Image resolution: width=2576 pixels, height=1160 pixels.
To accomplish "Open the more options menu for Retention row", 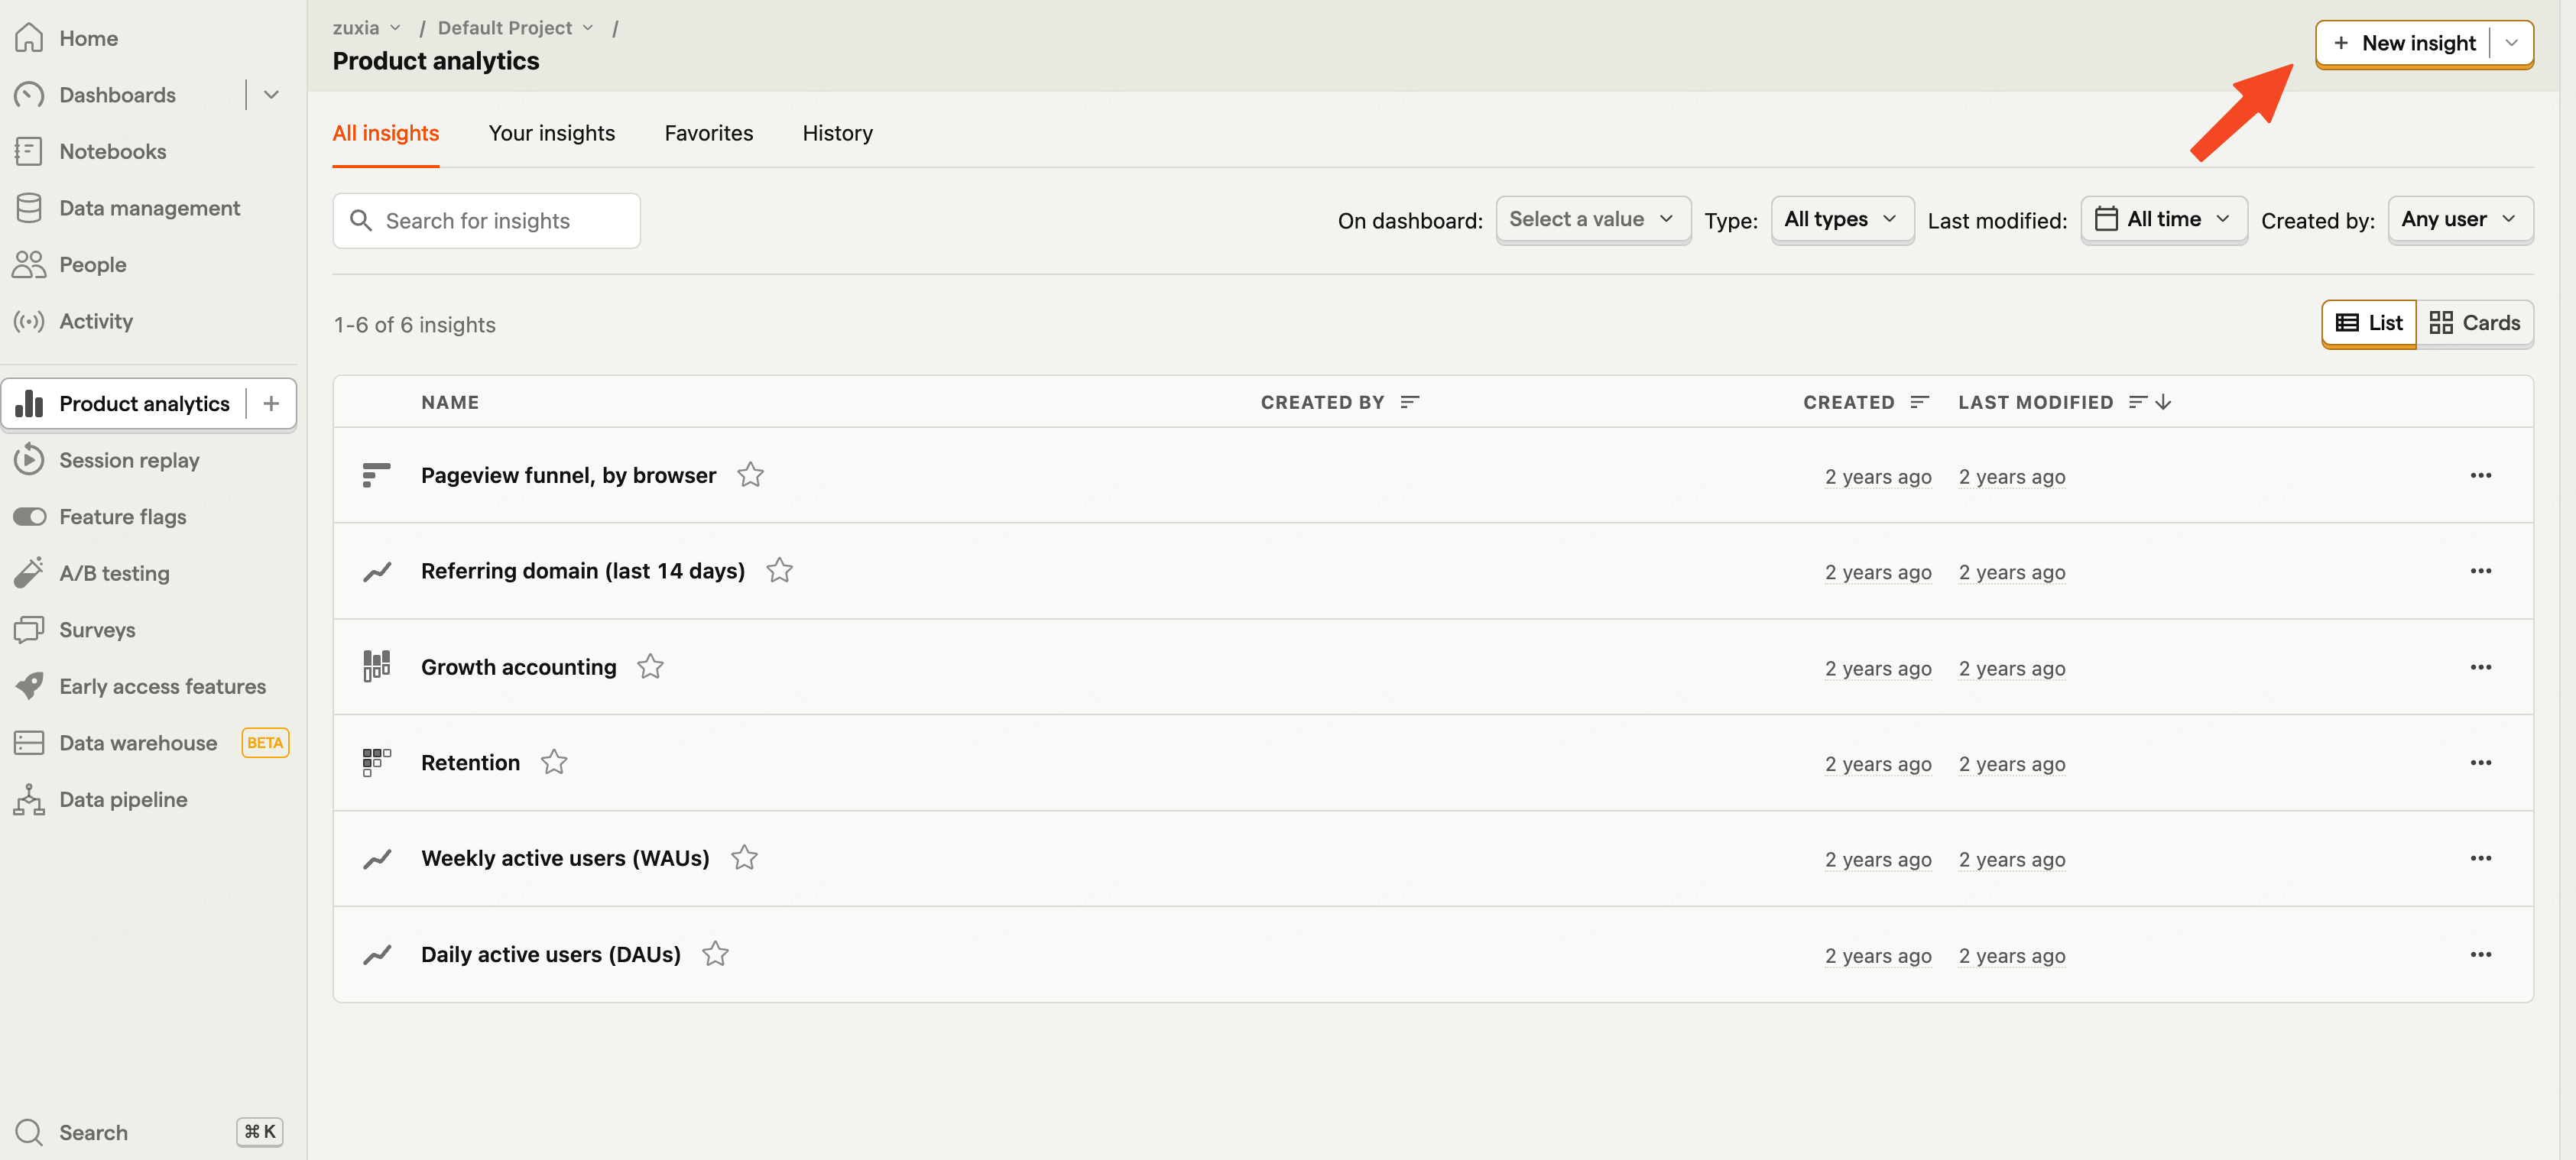I will (x=2480, y=763).
